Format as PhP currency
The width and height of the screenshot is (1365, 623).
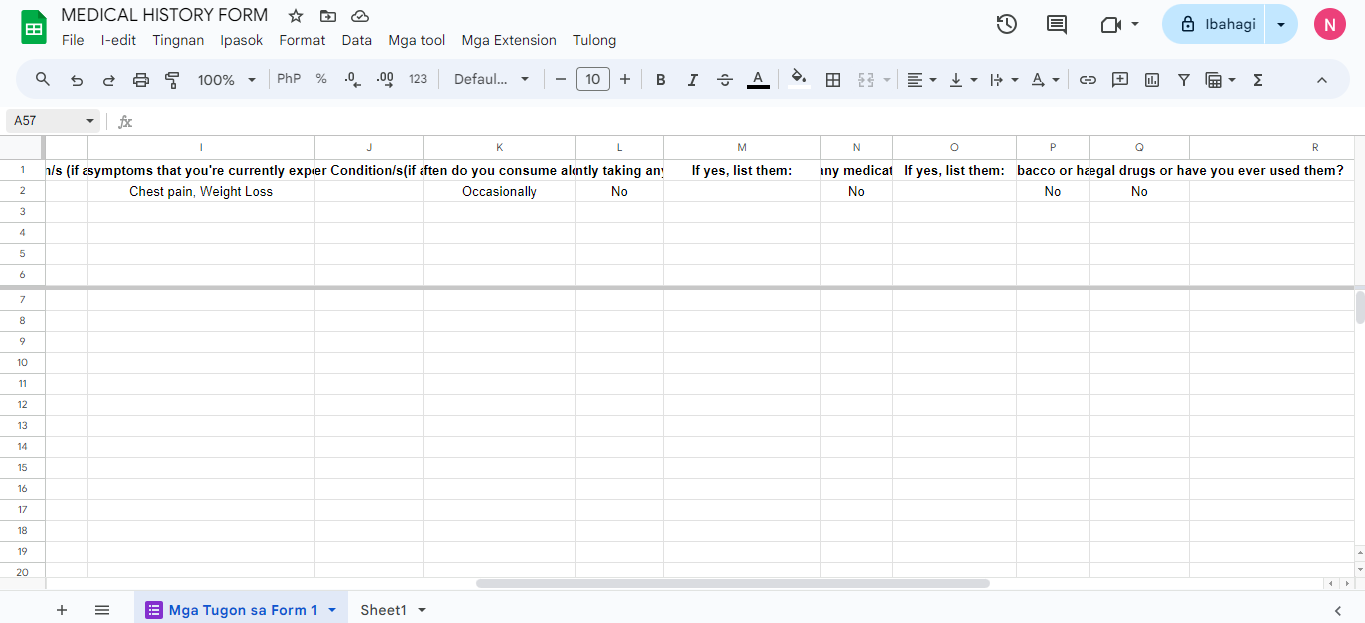[289, 79]
